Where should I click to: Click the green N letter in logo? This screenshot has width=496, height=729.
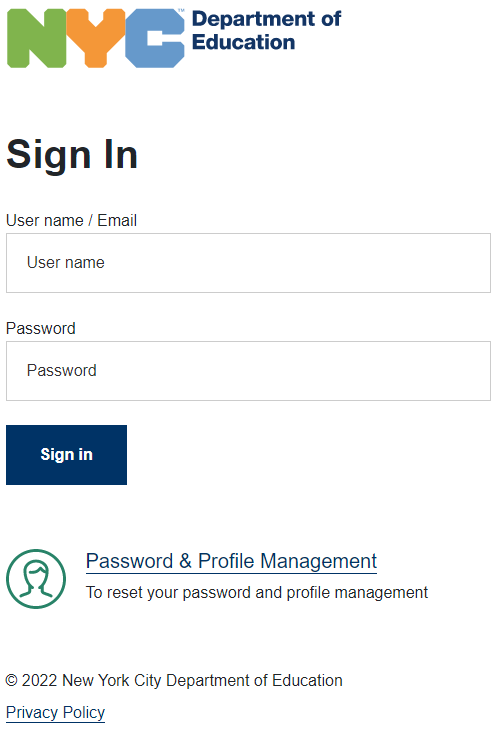pos(37,38)
